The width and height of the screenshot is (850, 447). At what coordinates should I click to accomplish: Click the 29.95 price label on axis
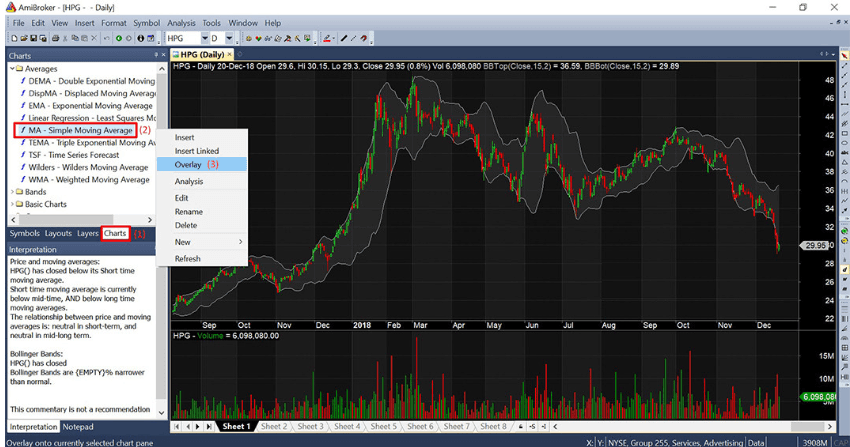pyautogui.click(x=814, y=245)
